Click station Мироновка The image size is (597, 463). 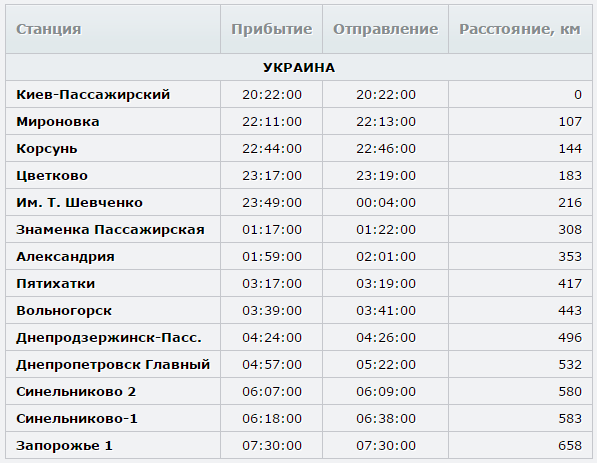pyautogui.click(x=57, y=121)
